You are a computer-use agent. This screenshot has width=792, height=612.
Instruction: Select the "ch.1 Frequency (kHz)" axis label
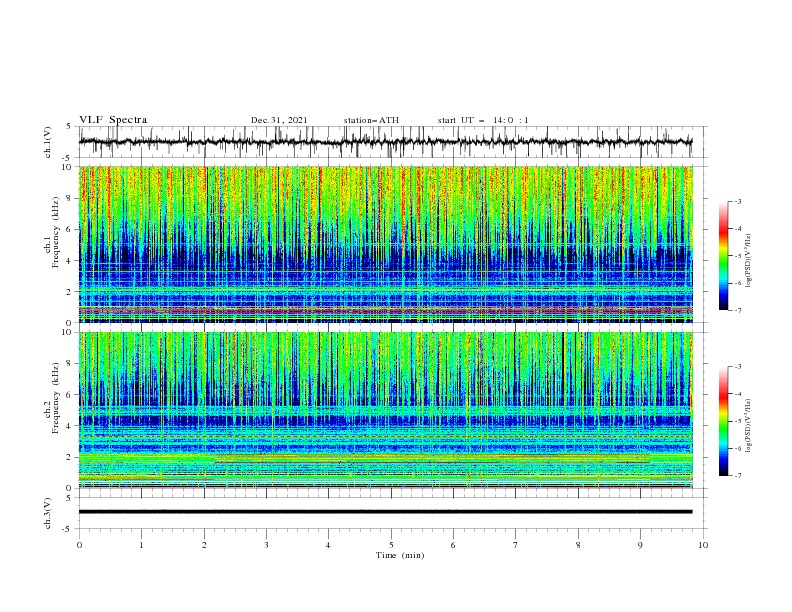pos(52,232)
